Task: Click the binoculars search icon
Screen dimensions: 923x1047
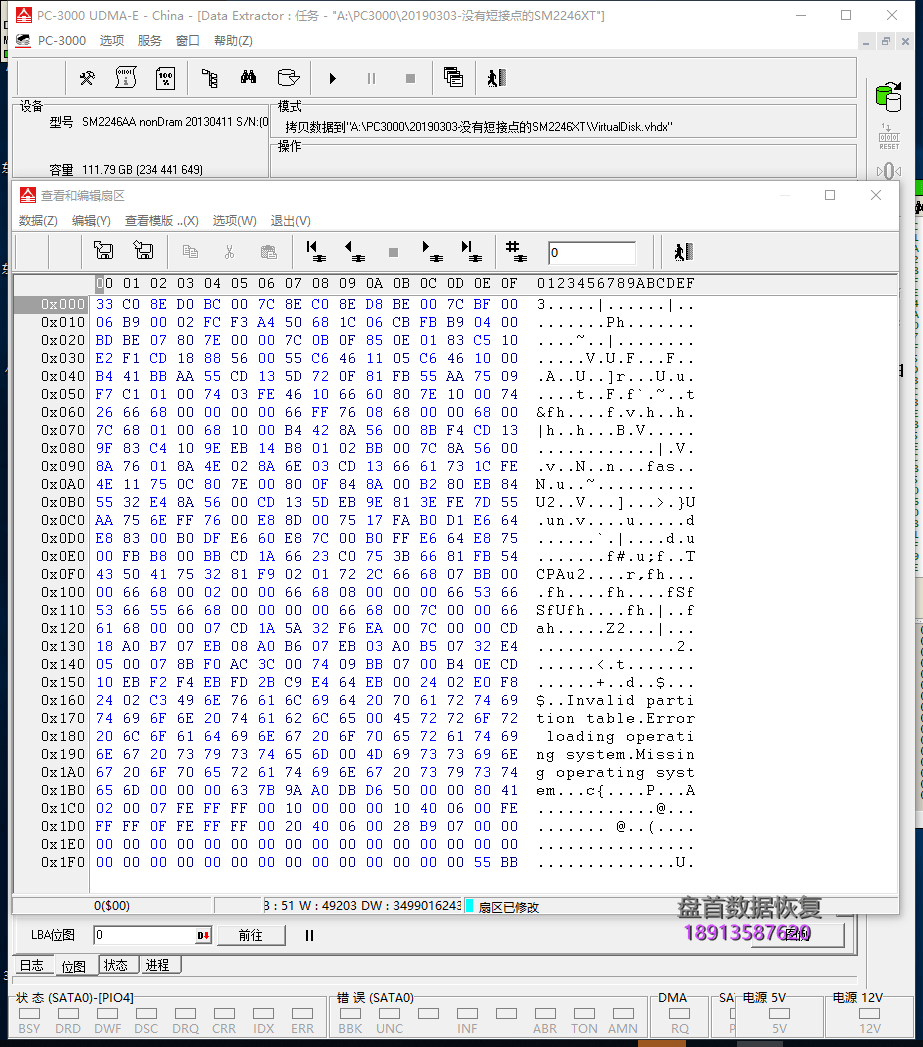Action: click(248, 78)
